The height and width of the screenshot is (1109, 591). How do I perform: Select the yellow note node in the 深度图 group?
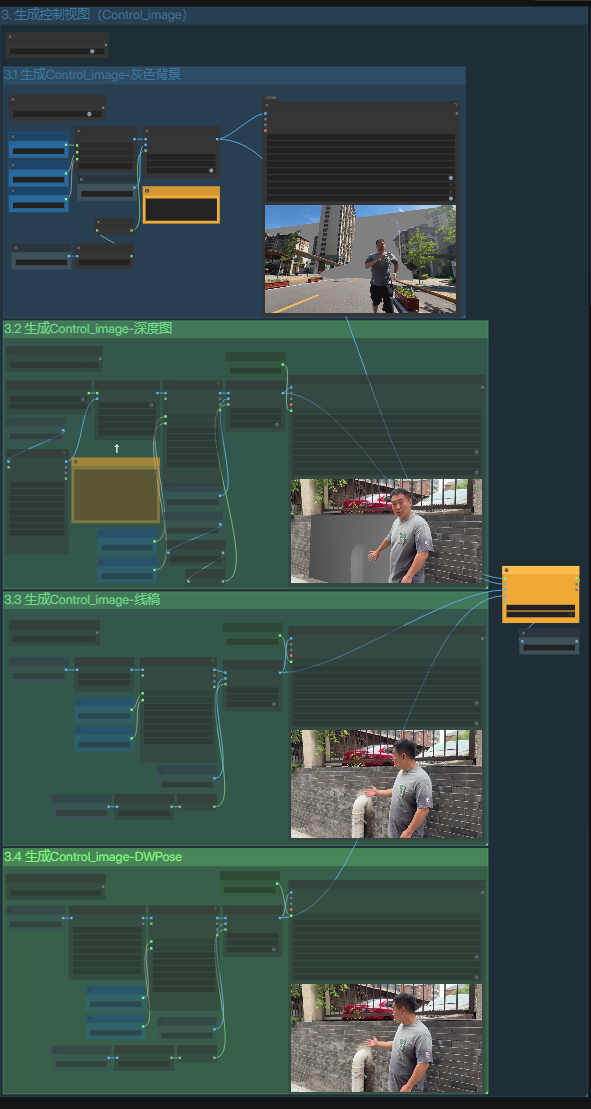pyautogui.click(x=116, y=490)
